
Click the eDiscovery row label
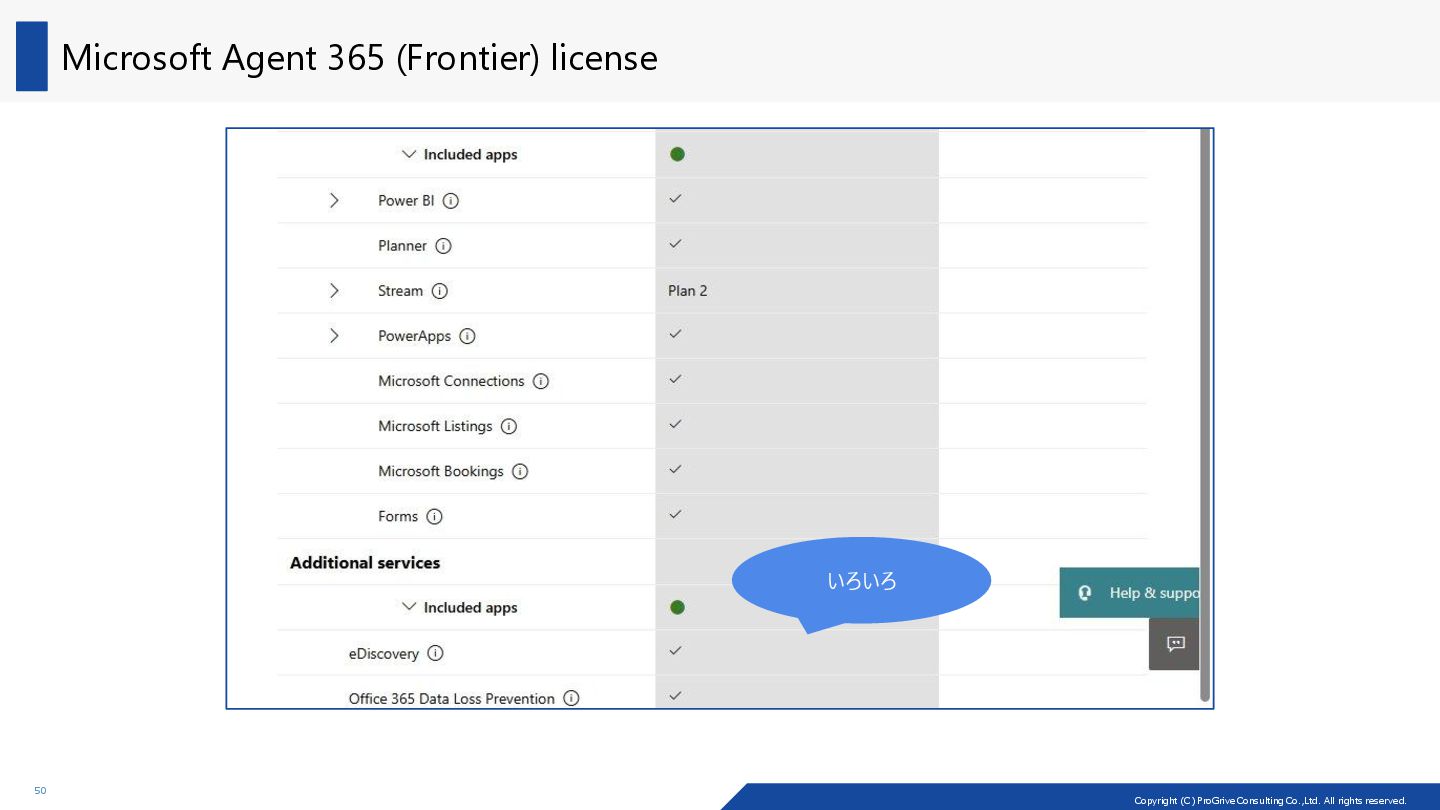pos(384,654)
